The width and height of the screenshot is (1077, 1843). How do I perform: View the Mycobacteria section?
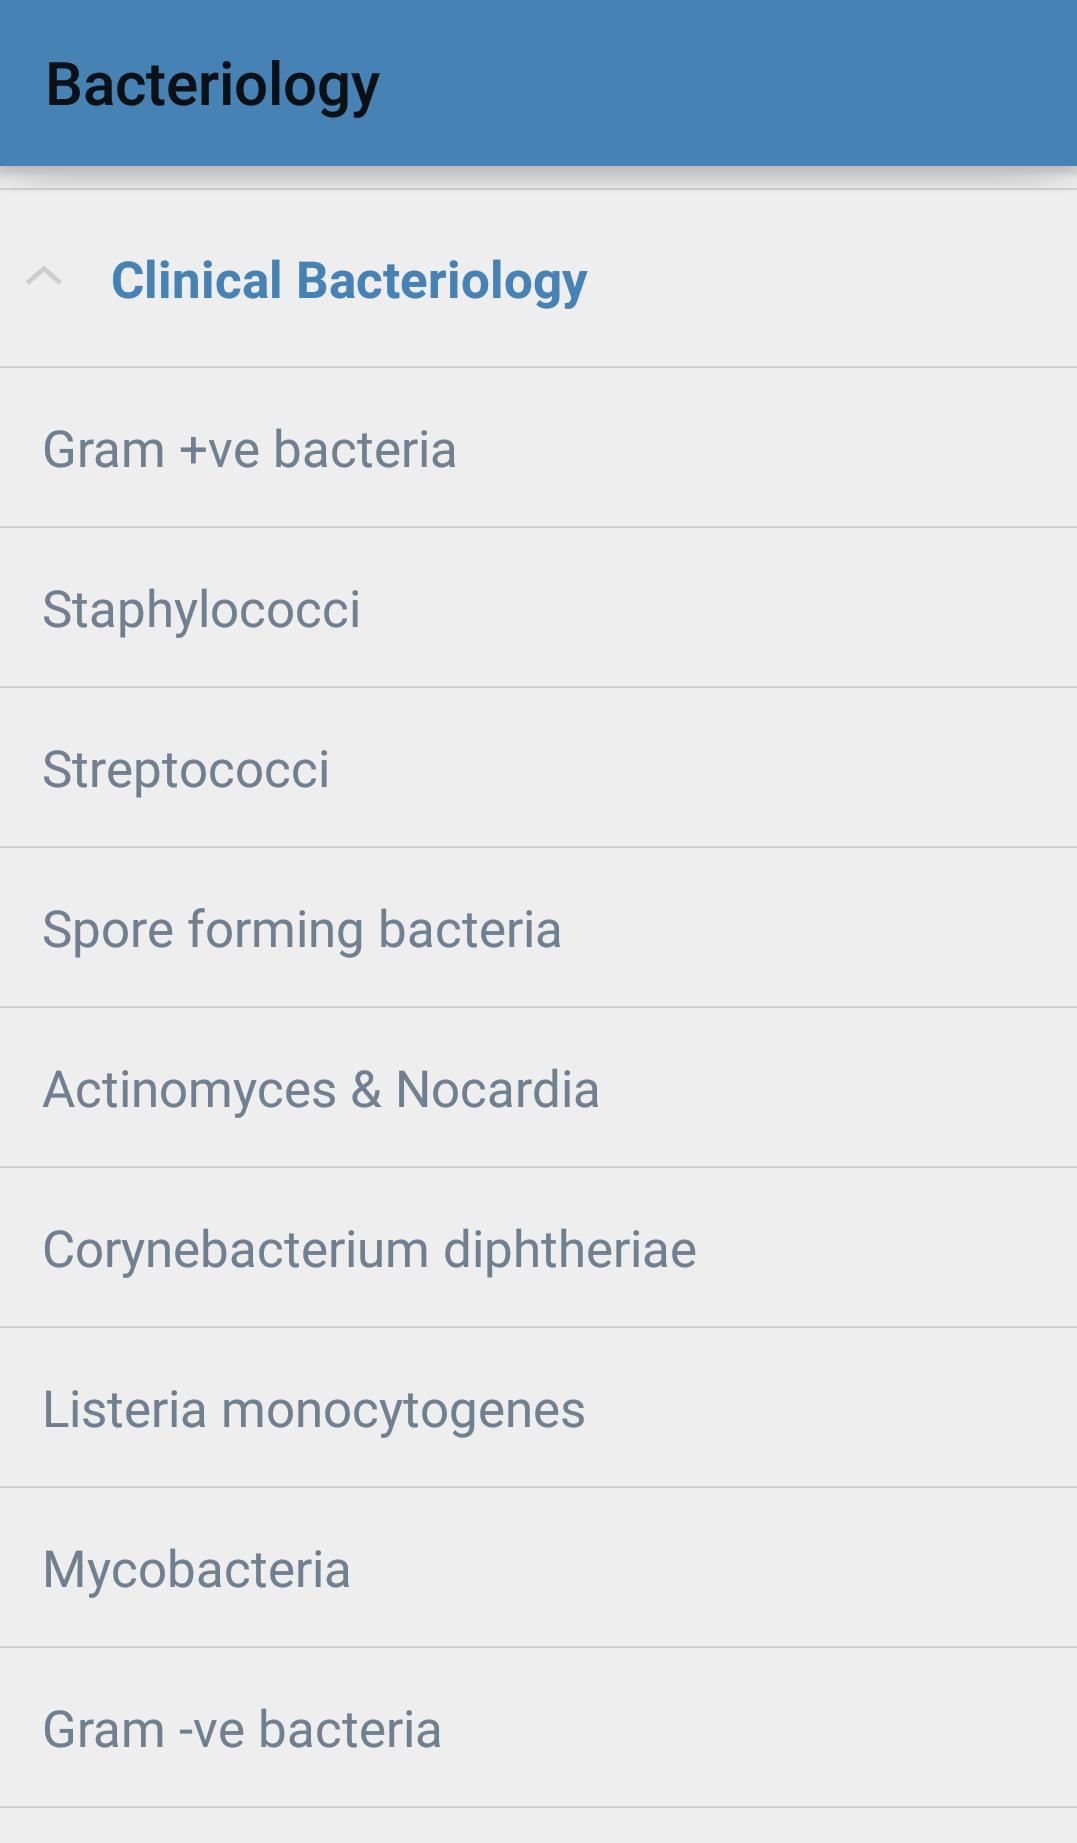(197, 1569)
